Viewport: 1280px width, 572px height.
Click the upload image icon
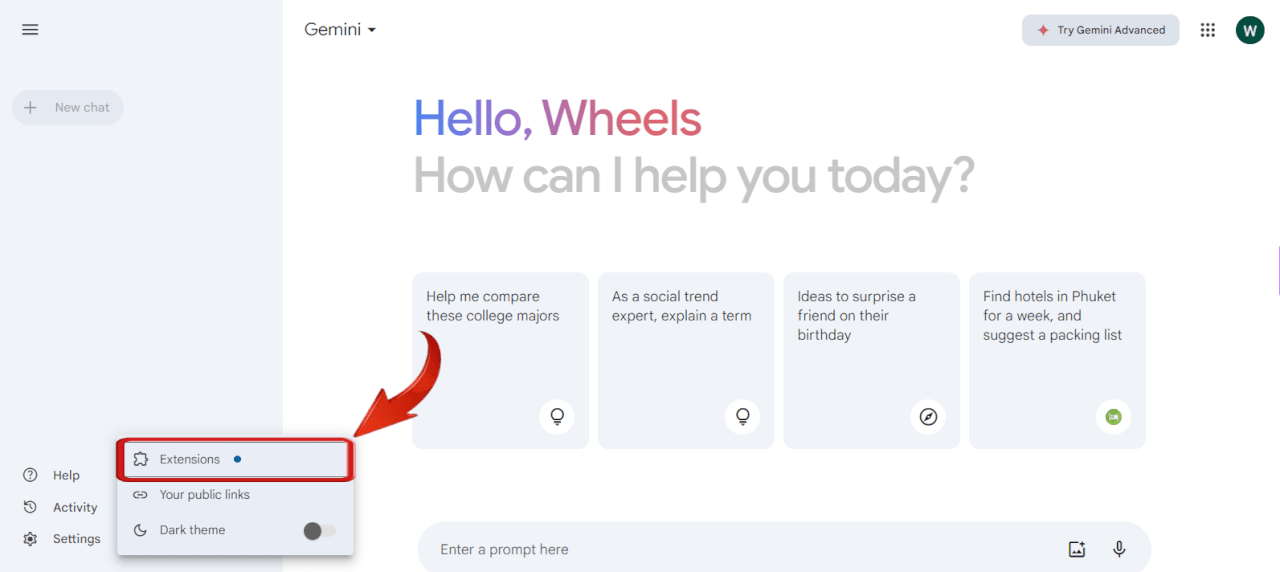point(1077,549)
